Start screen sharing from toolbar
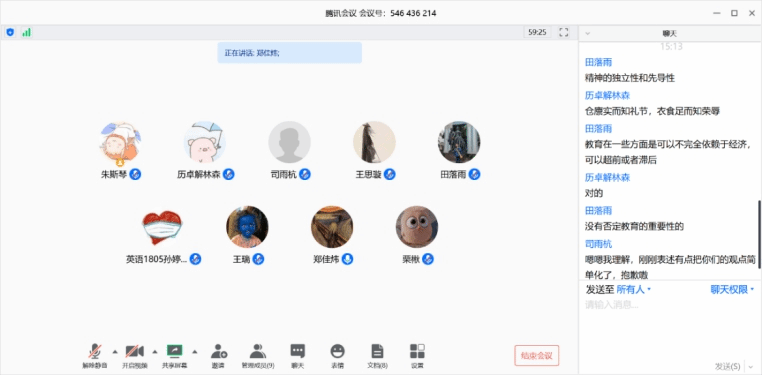Viewport: 762px width, 375px height. click(x=174, y=356)
